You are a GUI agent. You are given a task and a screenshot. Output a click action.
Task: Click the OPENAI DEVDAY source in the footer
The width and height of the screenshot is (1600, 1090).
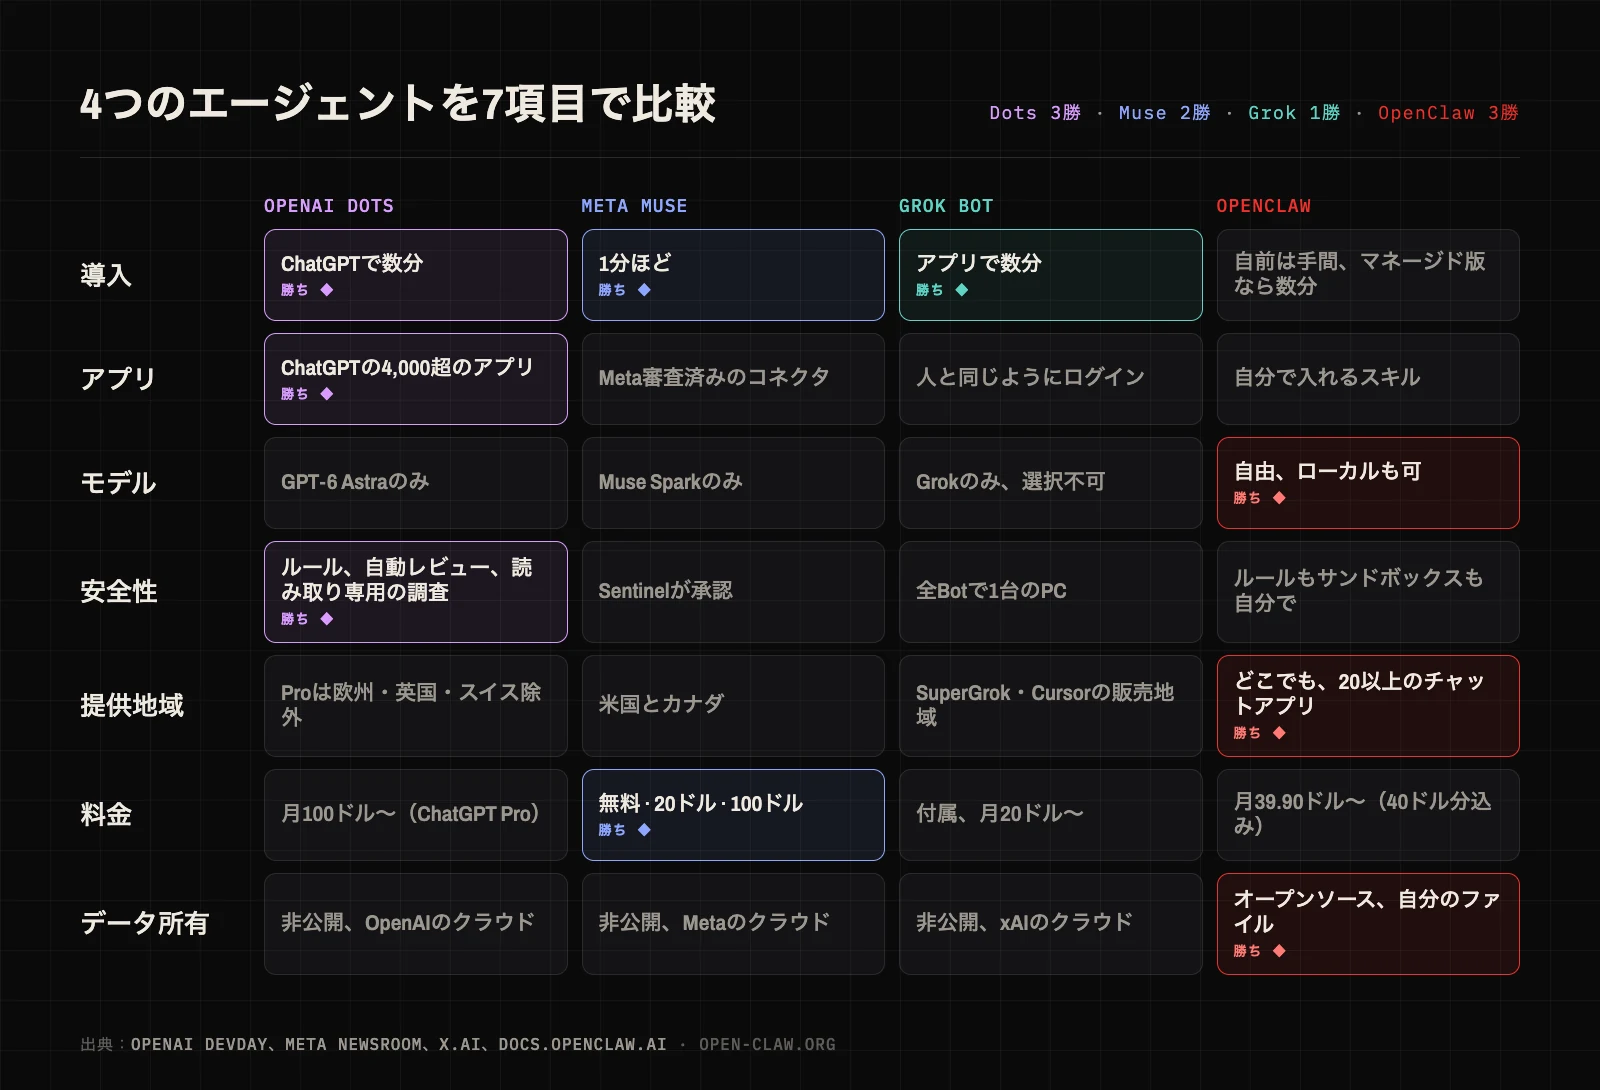coord(199,1045)
